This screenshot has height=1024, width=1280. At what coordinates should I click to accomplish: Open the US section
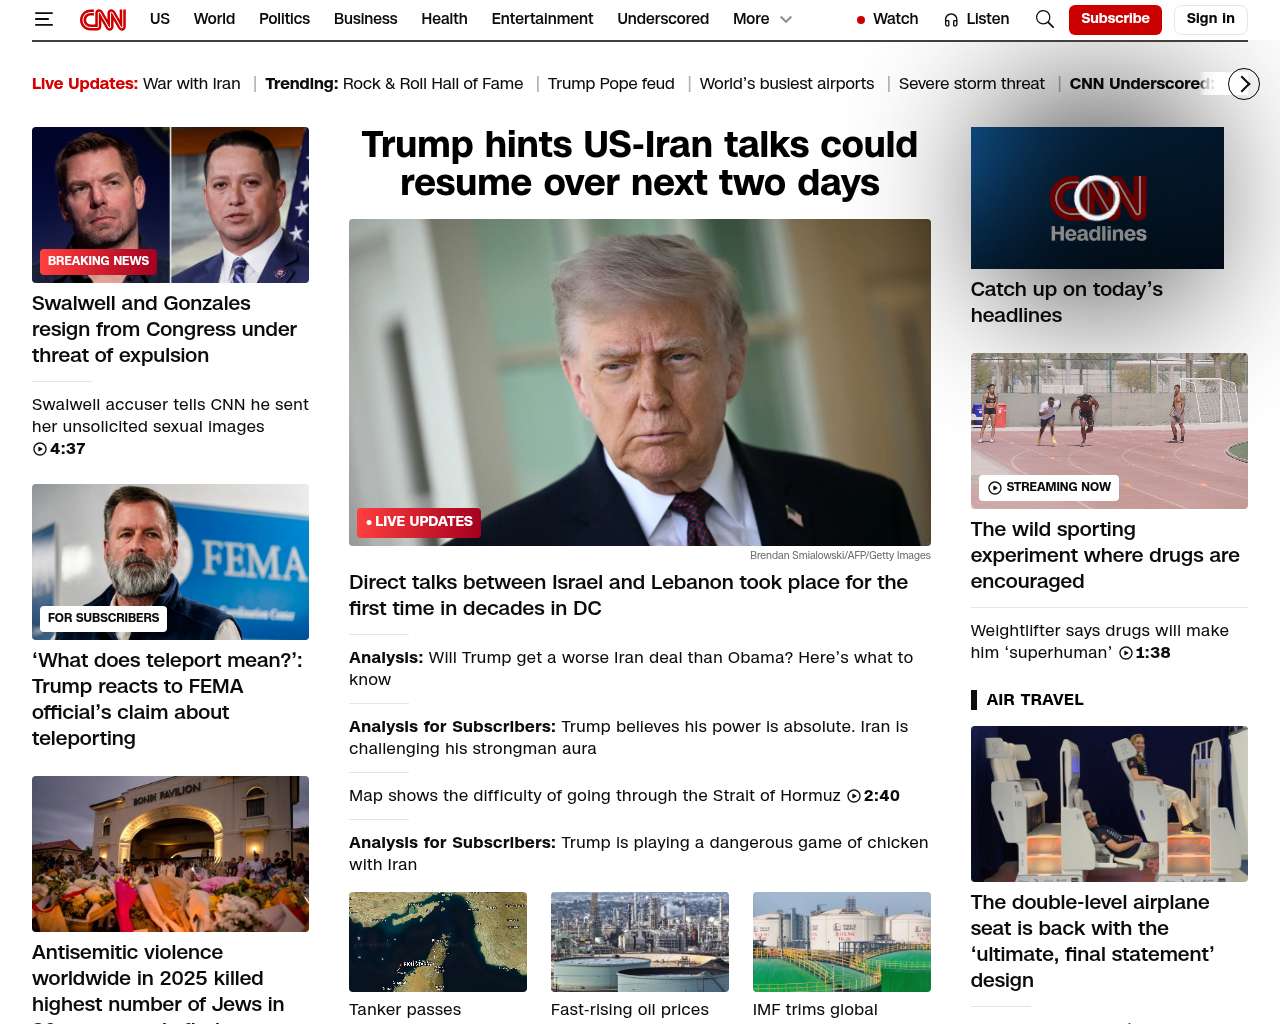tap(160, 19)
